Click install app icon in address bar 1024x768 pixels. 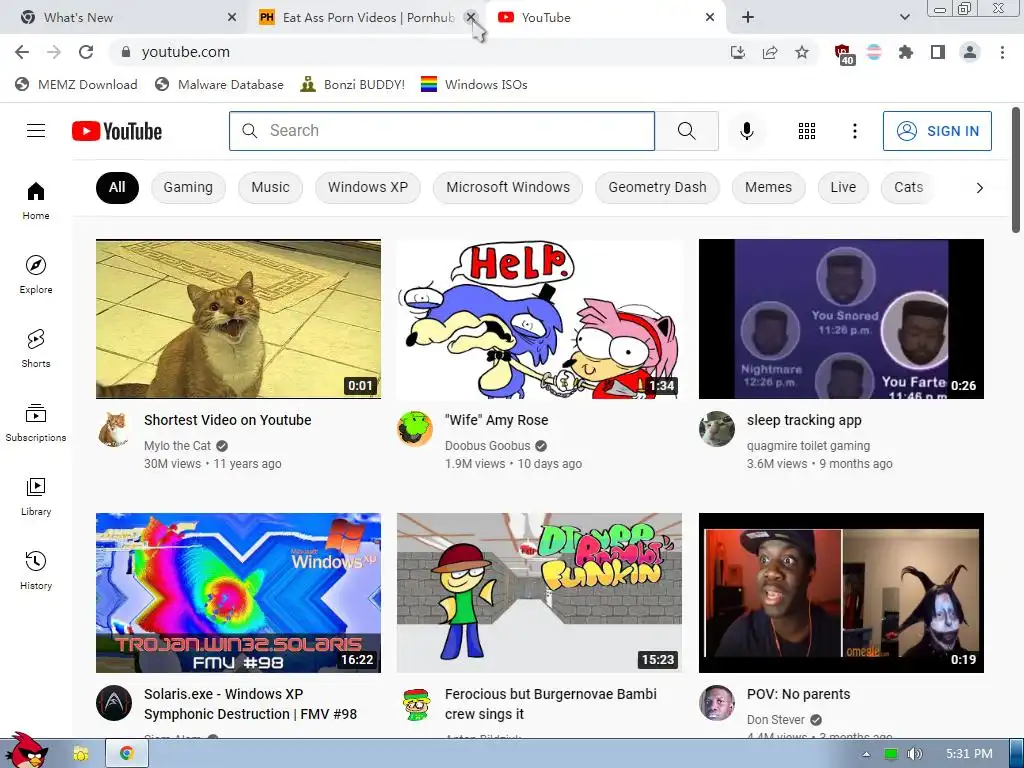tap(738, 52)
